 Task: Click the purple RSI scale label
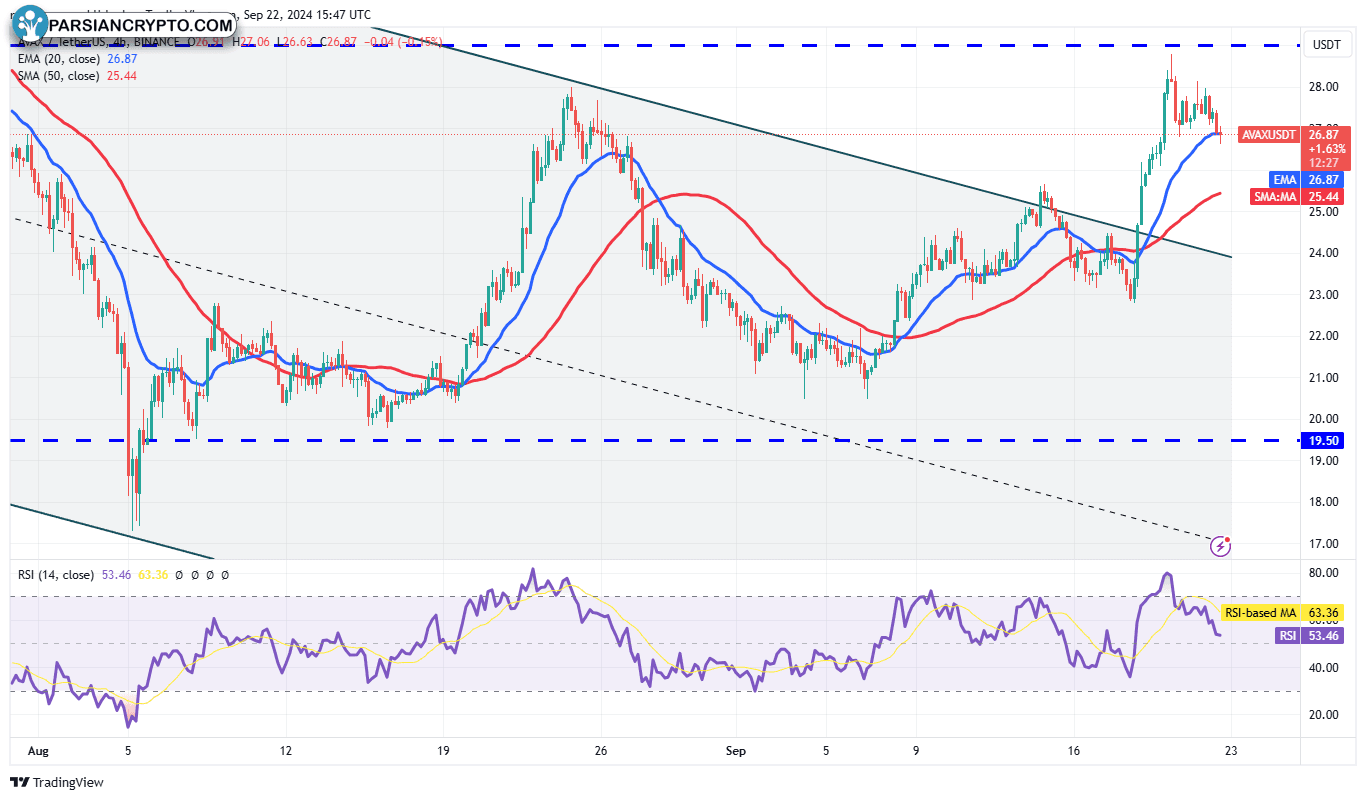1287,635
